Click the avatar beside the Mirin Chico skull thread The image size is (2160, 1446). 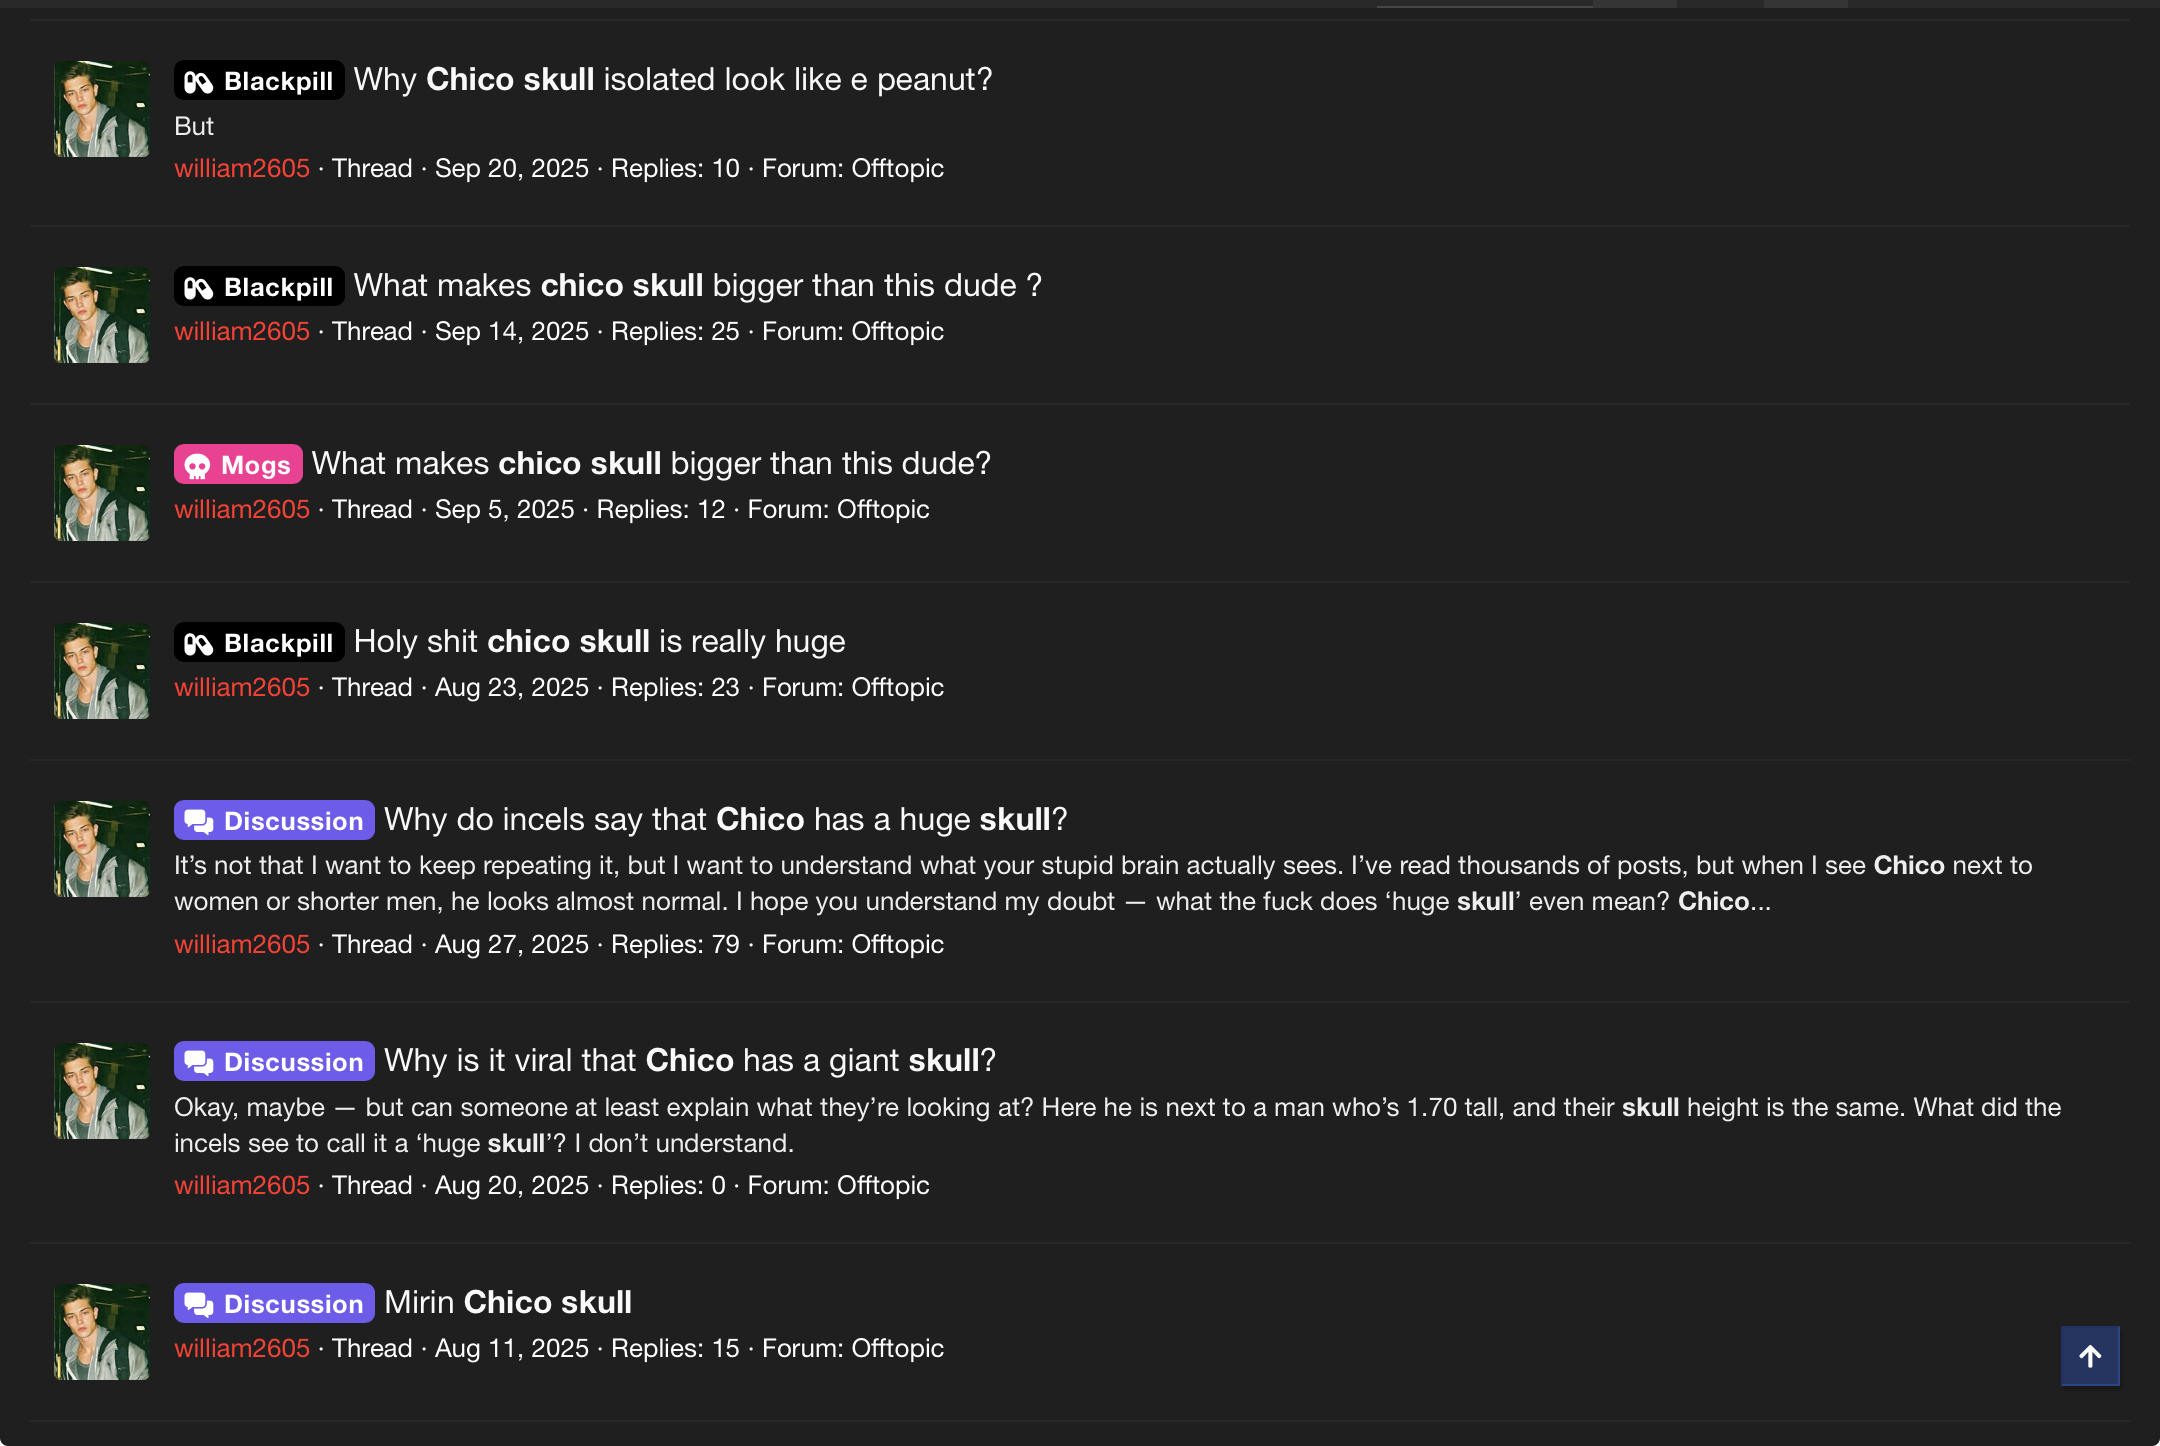tap(101, 1332)
